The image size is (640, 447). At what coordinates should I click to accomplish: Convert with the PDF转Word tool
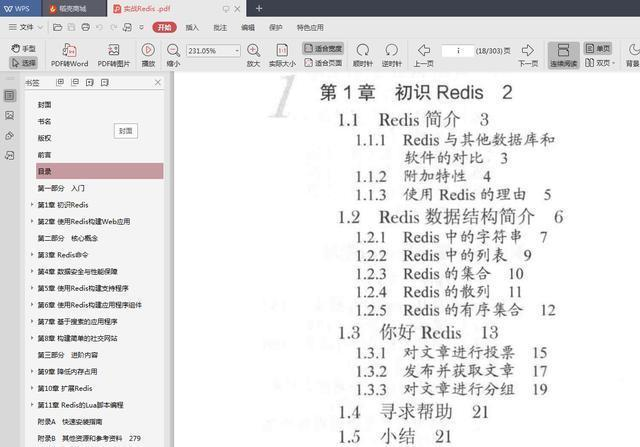[69, 55]
